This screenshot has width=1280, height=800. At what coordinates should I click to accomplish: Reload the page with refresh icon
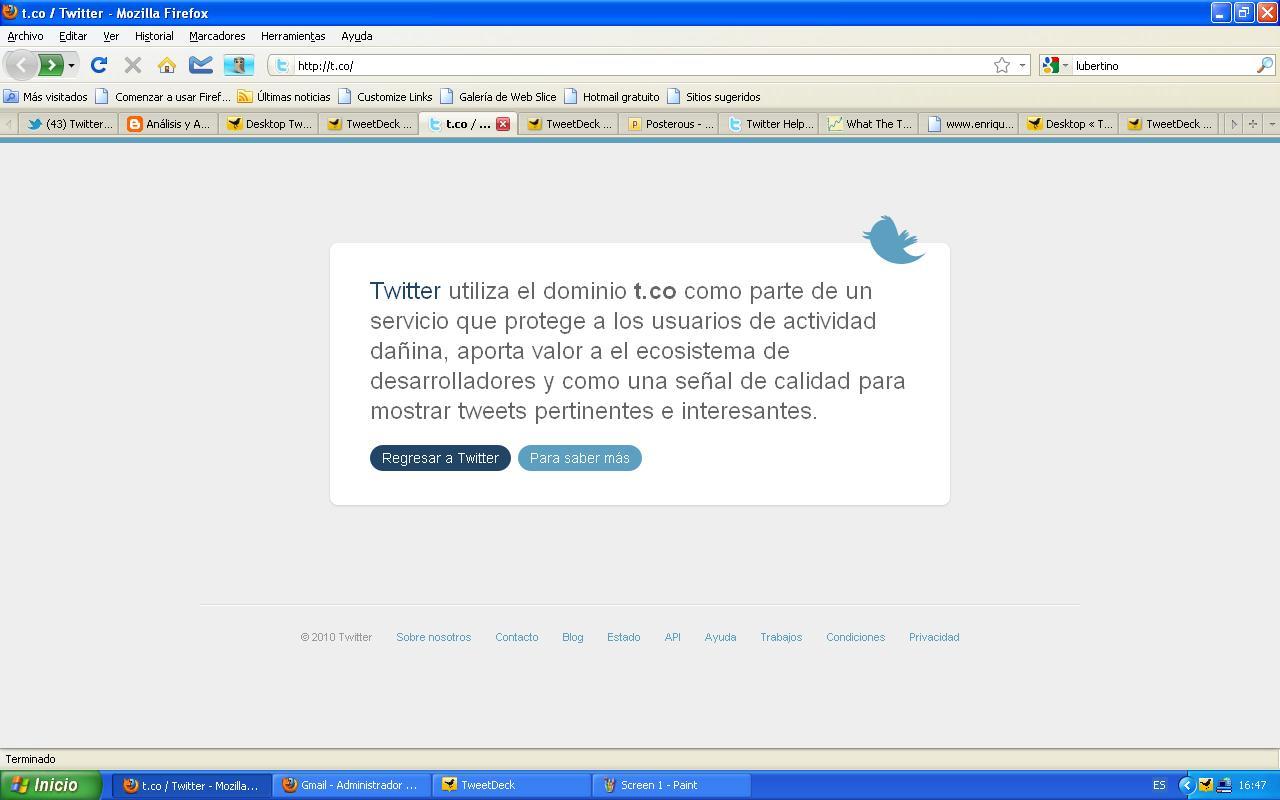pyautogui.click(x=98, y=65)
